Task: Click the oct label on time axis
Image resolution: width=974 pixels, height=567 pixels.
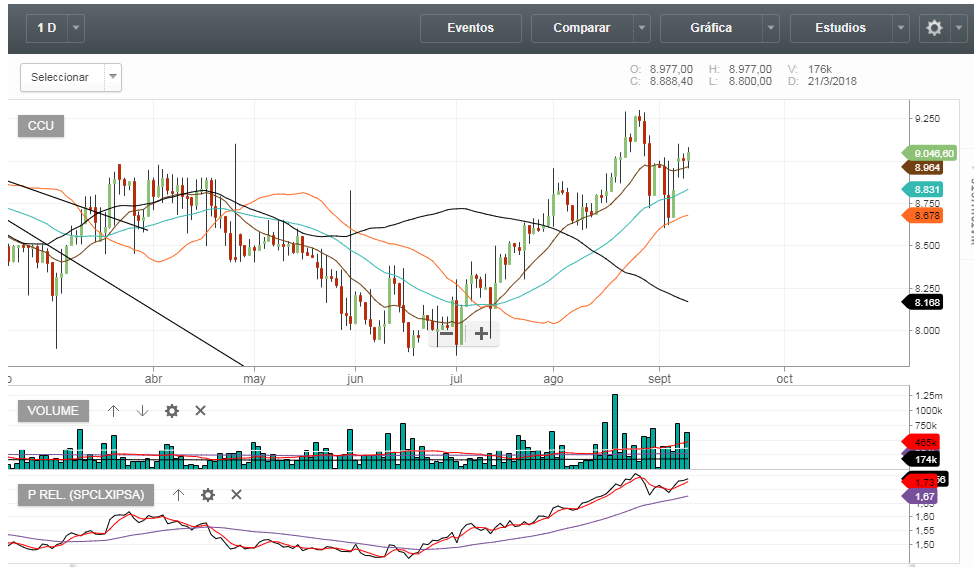Action: 785,379
